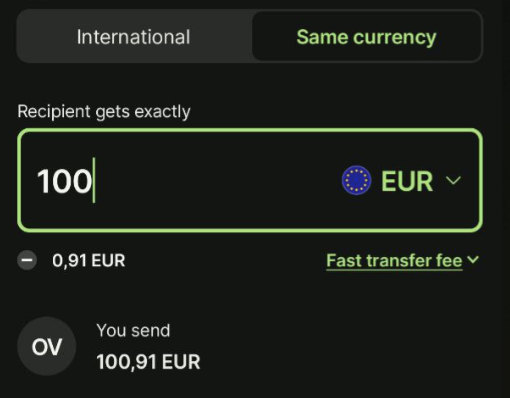Click the minus circle fee icon
The width and height of the screenshot is (510, 398).
click(x=27, y=260)
